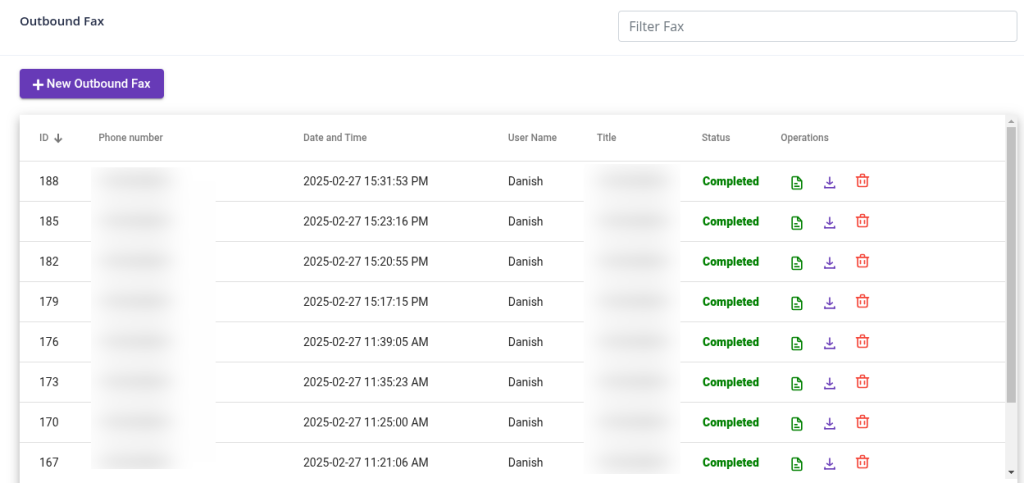Toggle the ID sort arrow

[58, 138]
